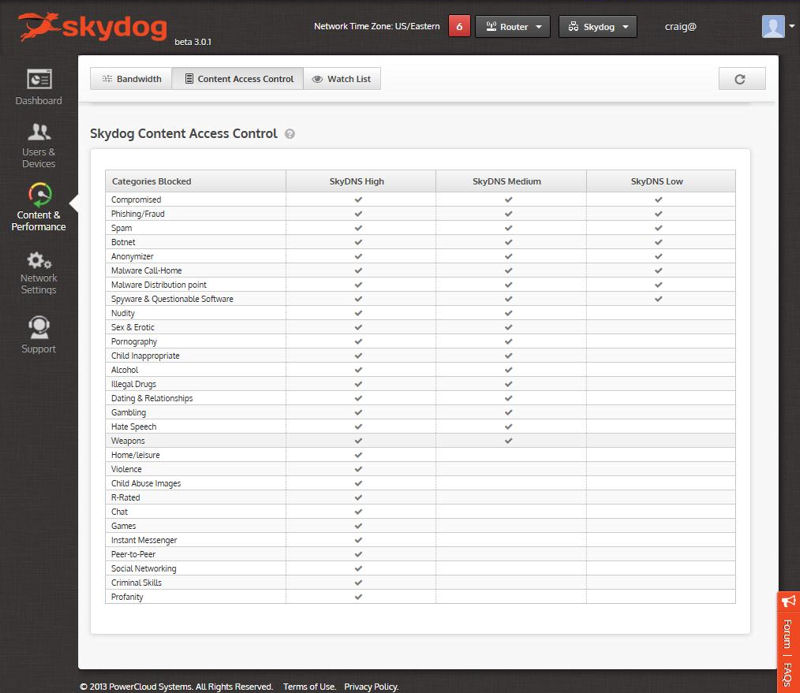Select the Malware Call-Home category
This screenshot has width=800, height=693.
[146, 270]
